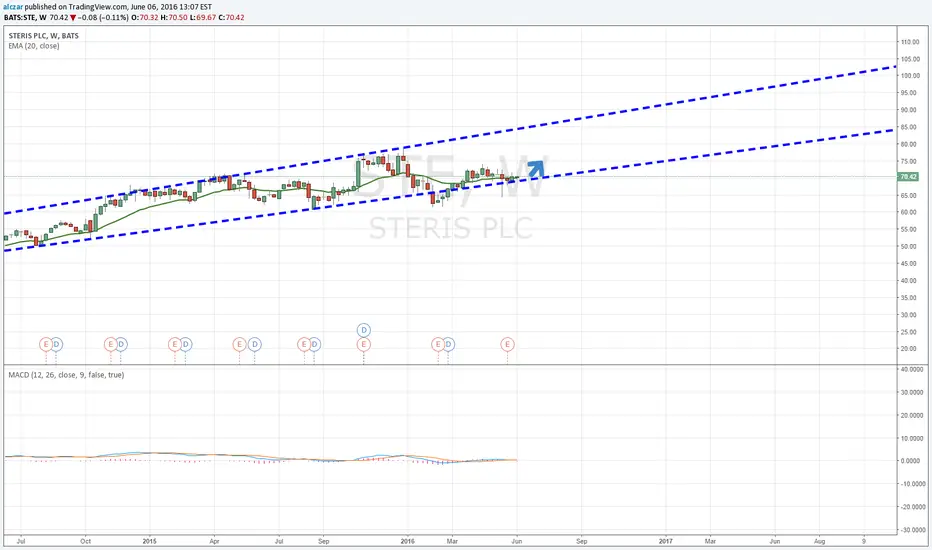This screenshot has height=550, width=932.
Task: Open the E marker beneath the stacked D marker
Action: pyautogui.click(x=364, y=344)
